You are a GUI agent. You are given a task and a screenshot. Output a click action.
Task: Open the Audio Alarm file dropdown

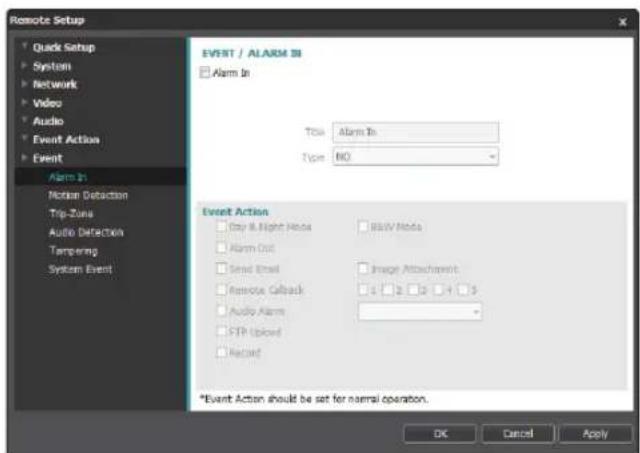[x=420, y=312]
